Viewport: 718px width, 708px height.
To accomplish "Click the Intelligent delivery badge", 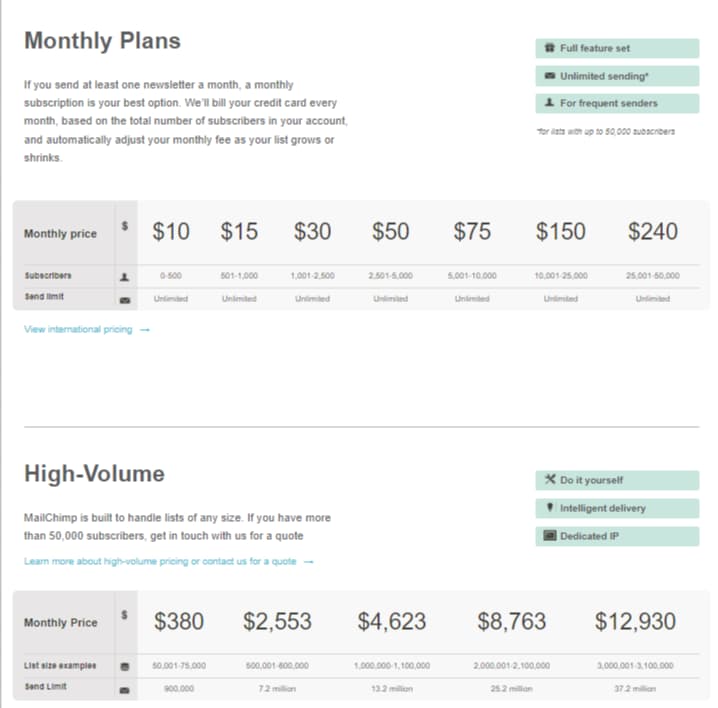I will [x=616, y=508].
